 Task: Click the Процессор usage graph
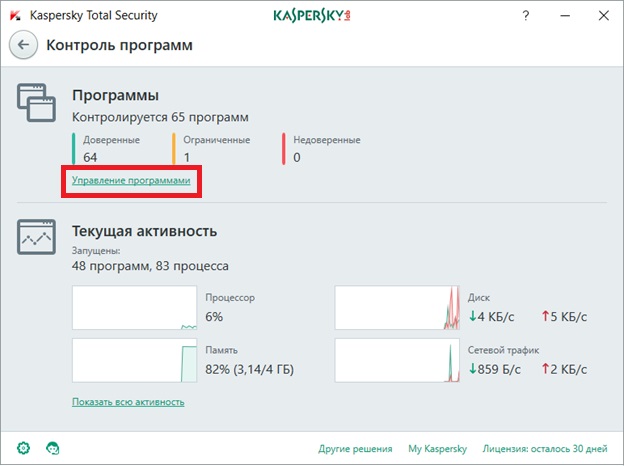[x=135, y=308]
